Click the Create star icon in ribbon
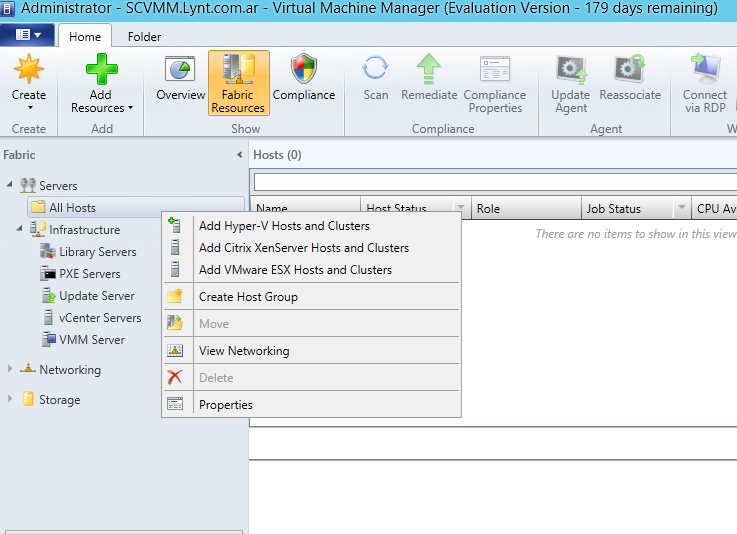Viewport: 737px width, 534px height. [x=29, y=69]
